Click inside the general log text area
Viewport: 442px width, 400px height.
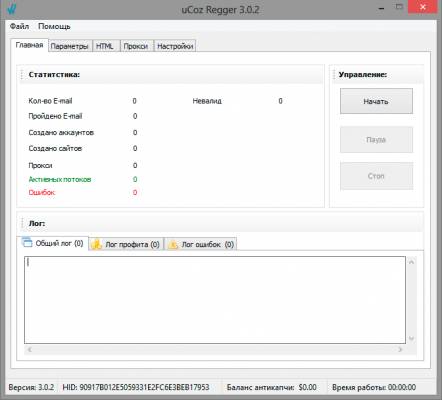click(215, 300)
